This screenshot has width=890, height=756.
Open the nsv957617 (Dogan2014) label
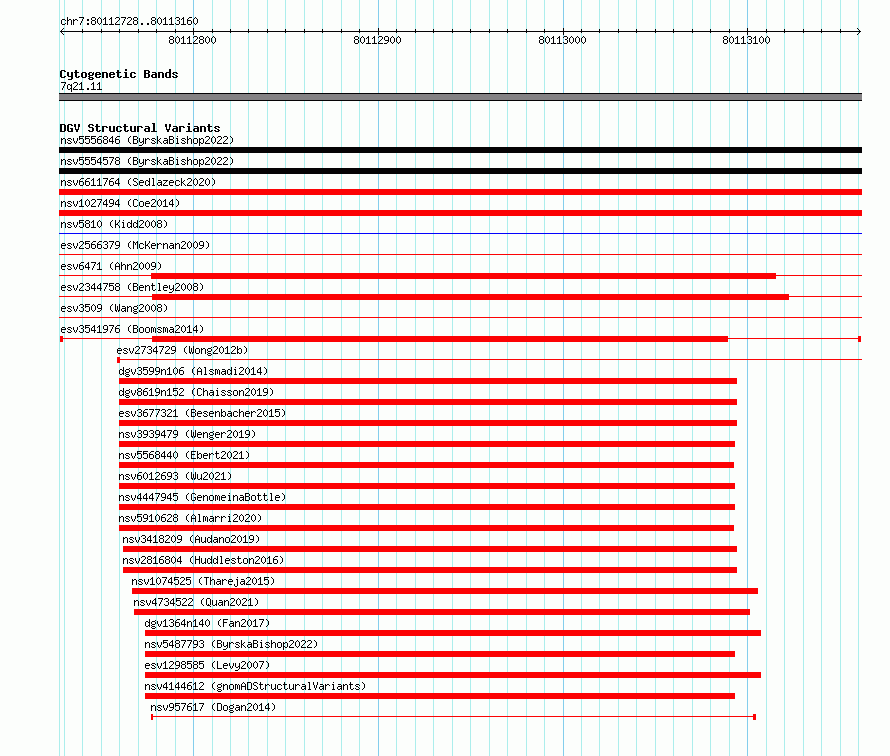point(213,707)
